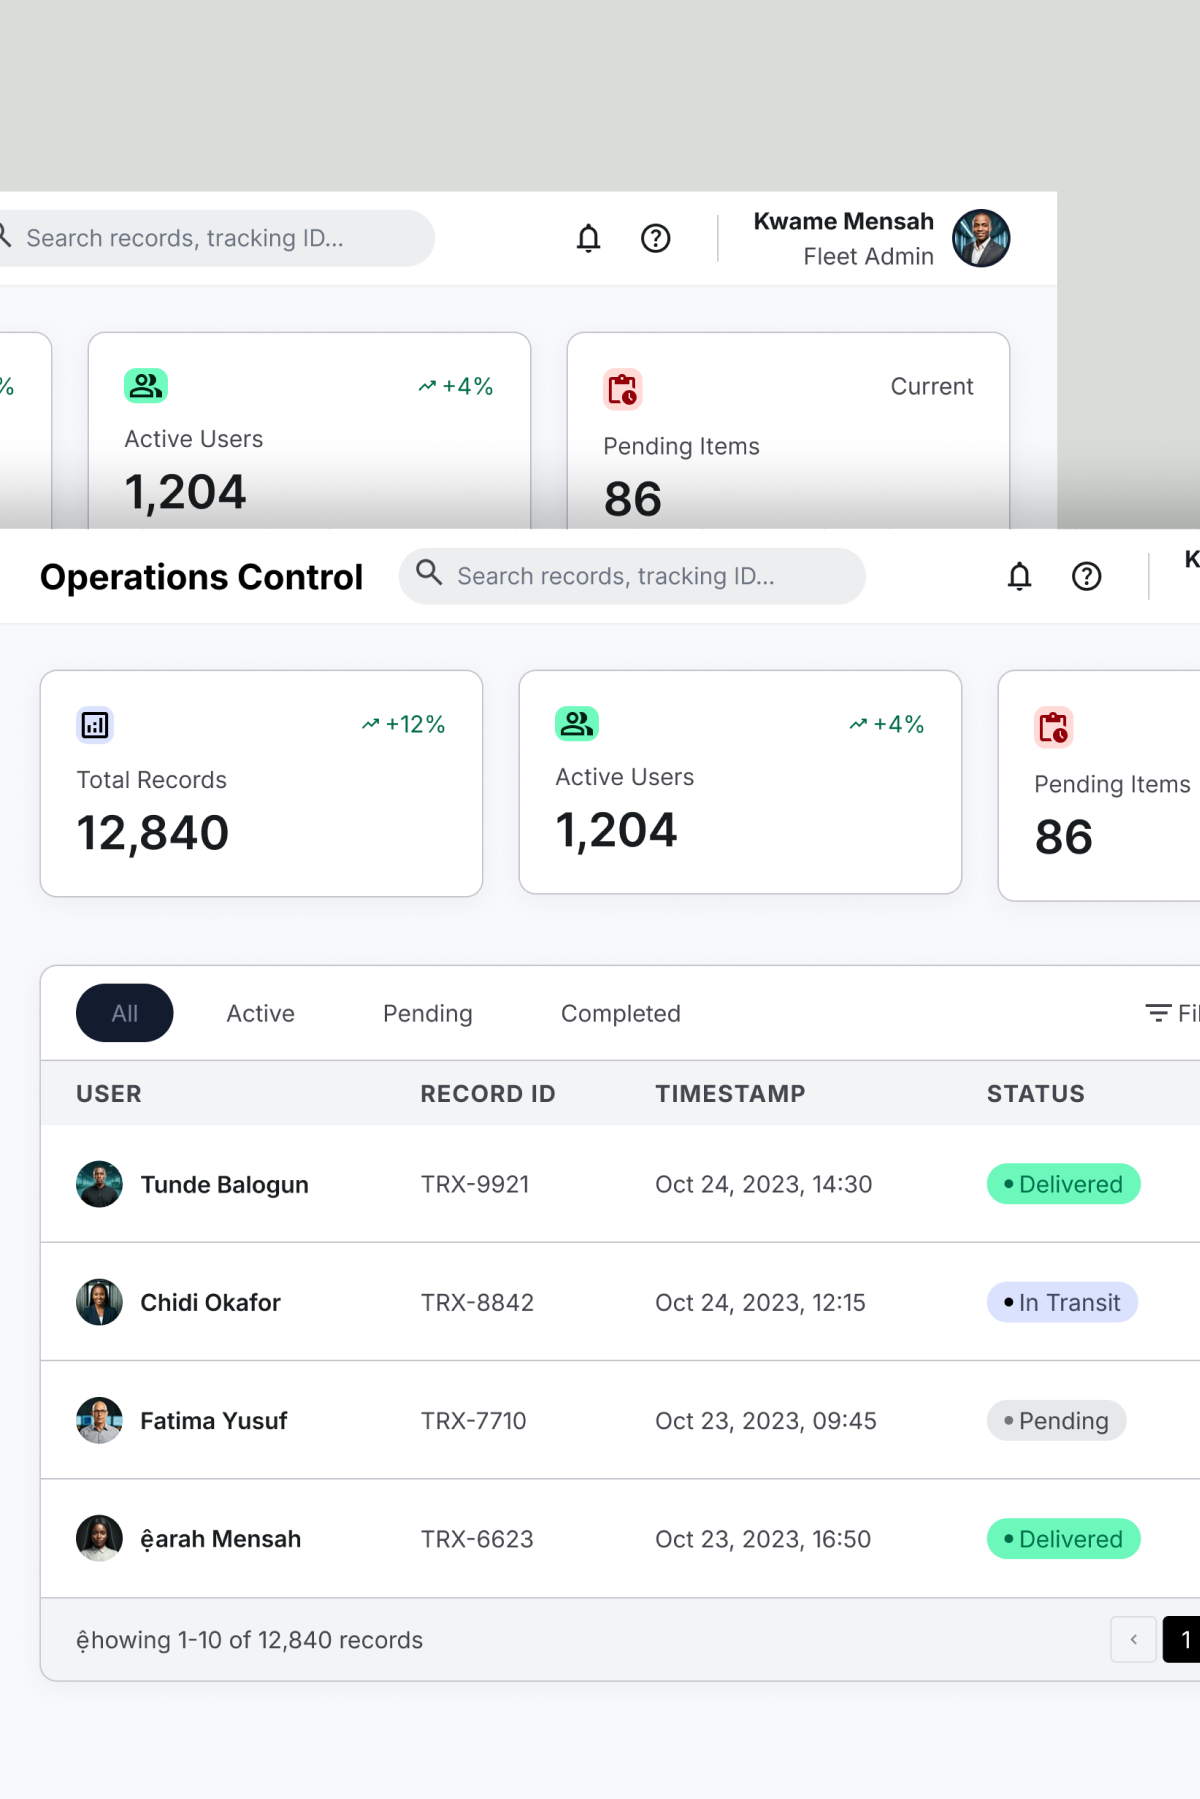
Task: Sort by USER column header
Action: [109, 1094]
